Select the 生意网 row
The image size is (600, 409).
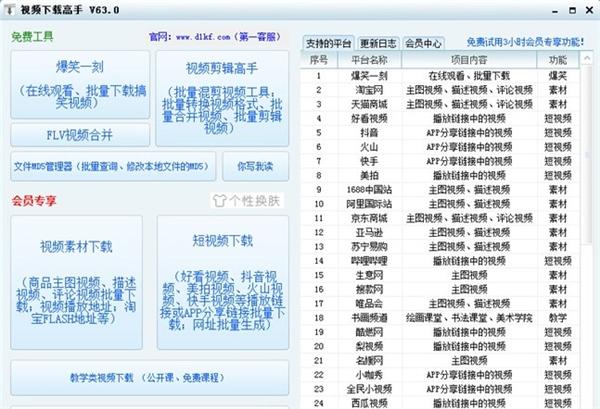(440, 275)
